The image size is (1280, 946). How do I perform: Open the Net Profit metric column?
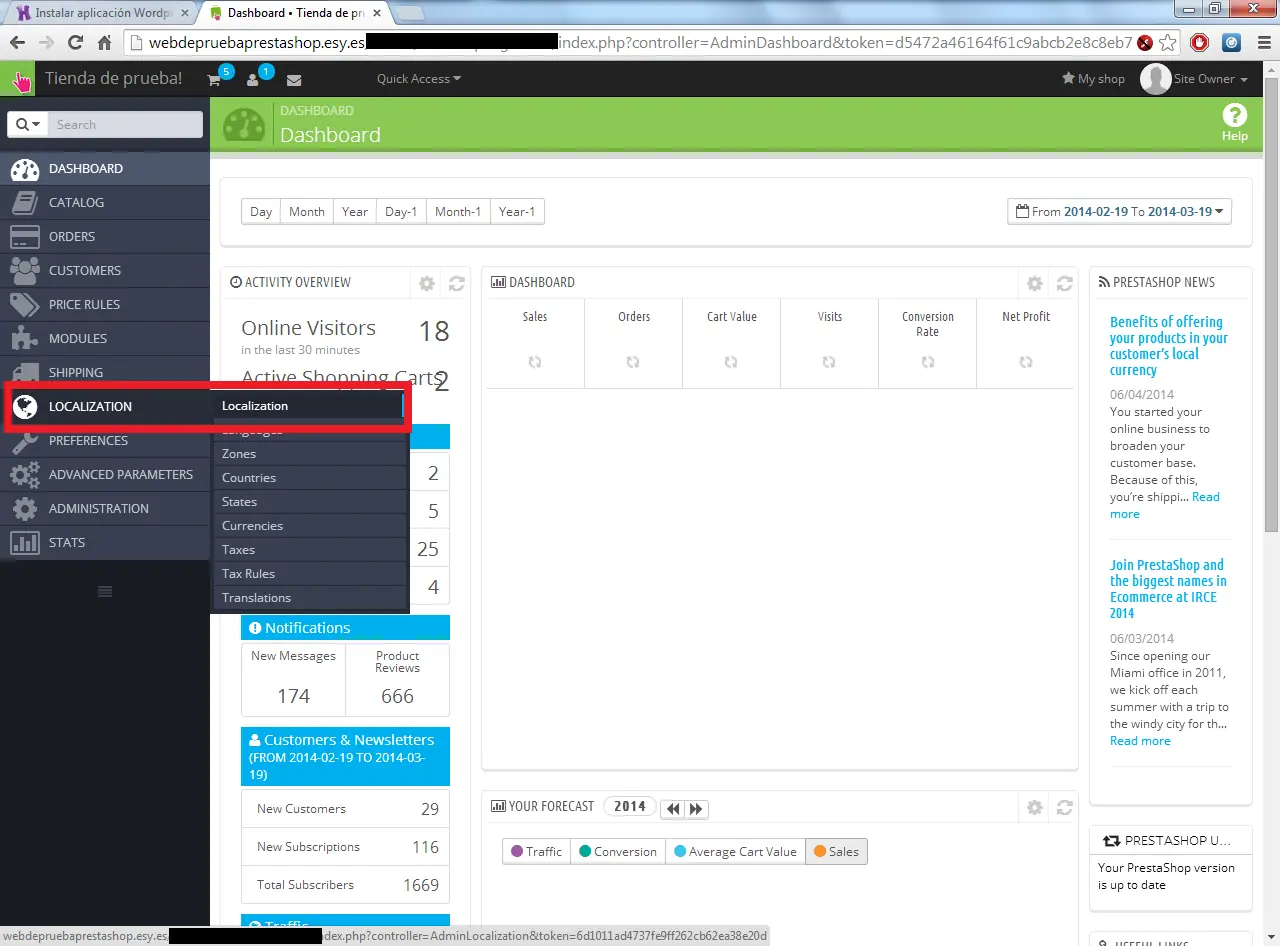pos(1026,343)
